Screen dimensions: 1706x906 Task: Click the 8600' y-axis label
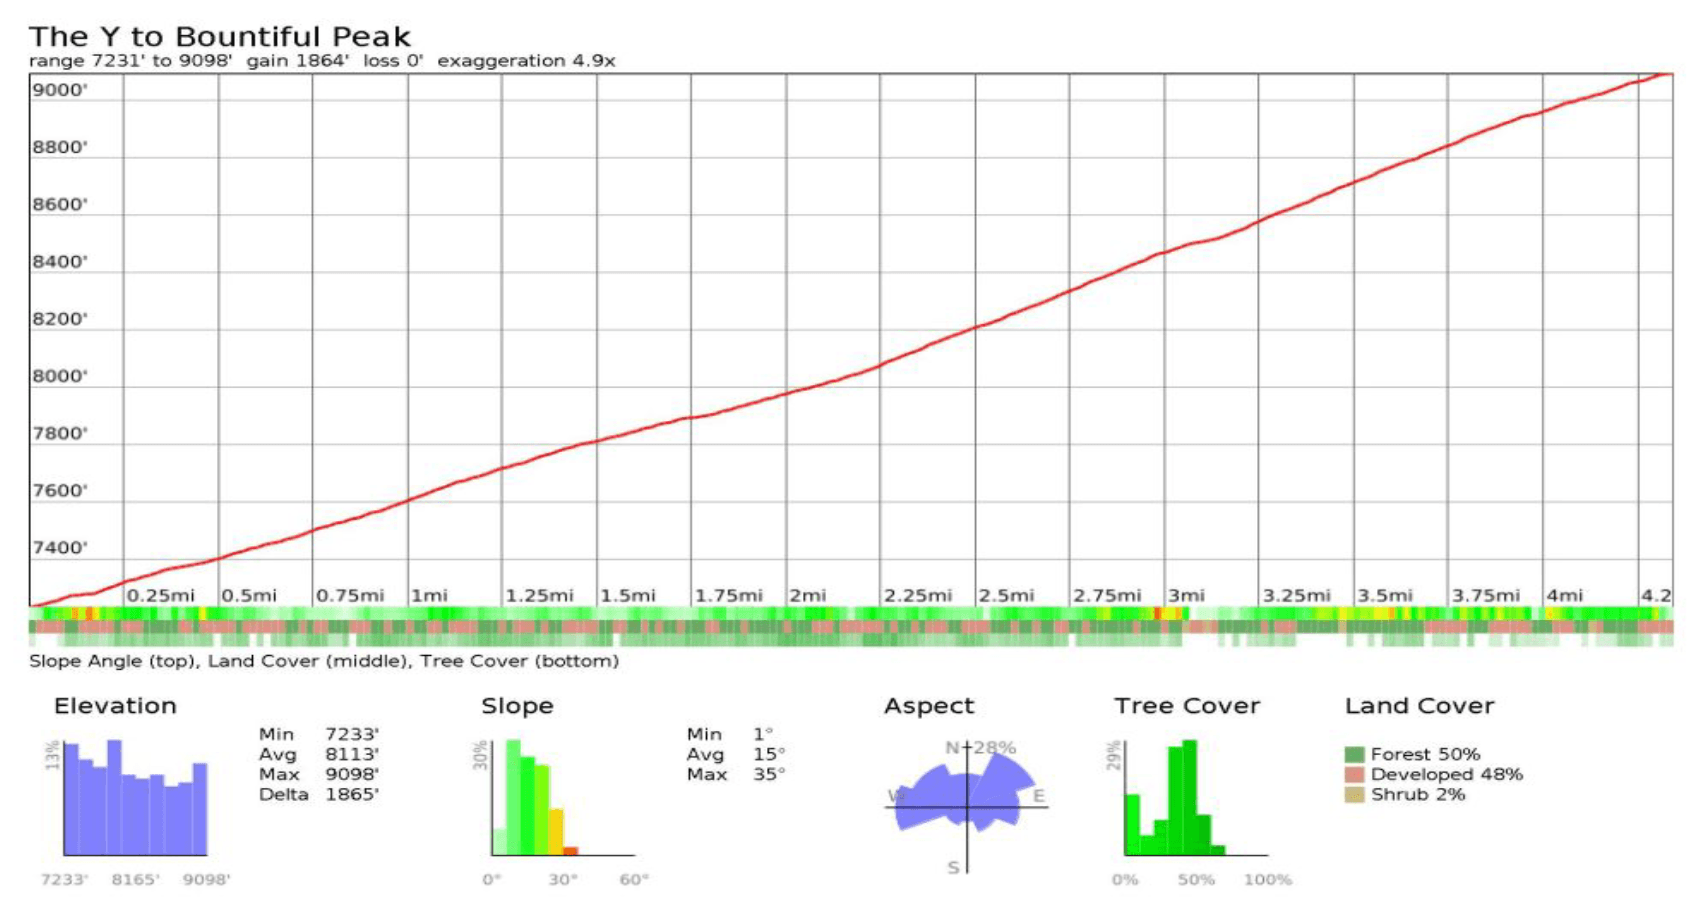click(60, 205)
